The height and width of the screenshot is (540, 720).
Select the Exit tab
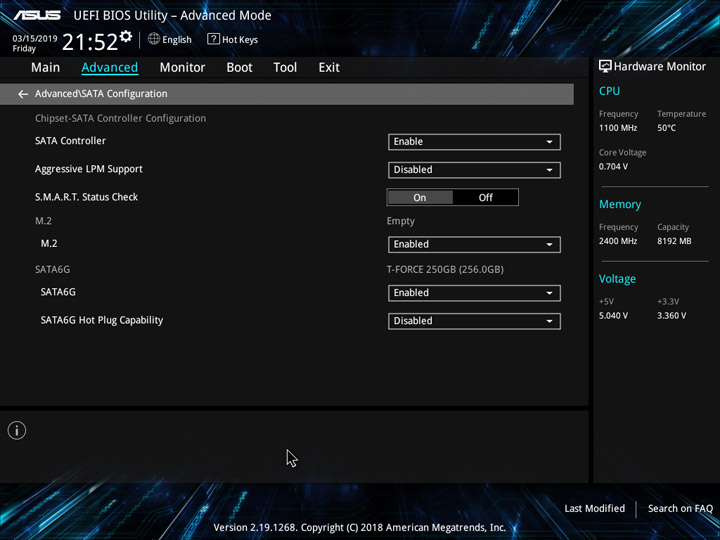[329, 68]
